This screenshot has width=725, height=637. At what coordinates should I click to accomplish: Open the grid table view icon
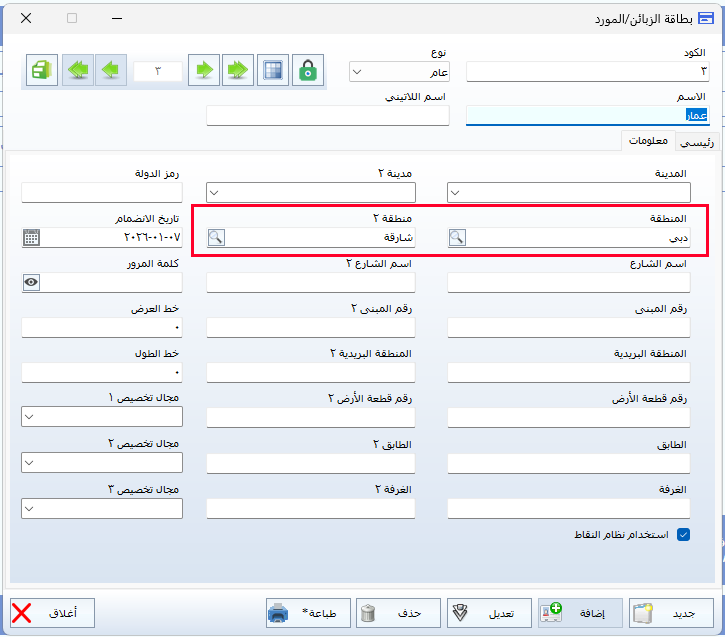click(x=272, y=71)
